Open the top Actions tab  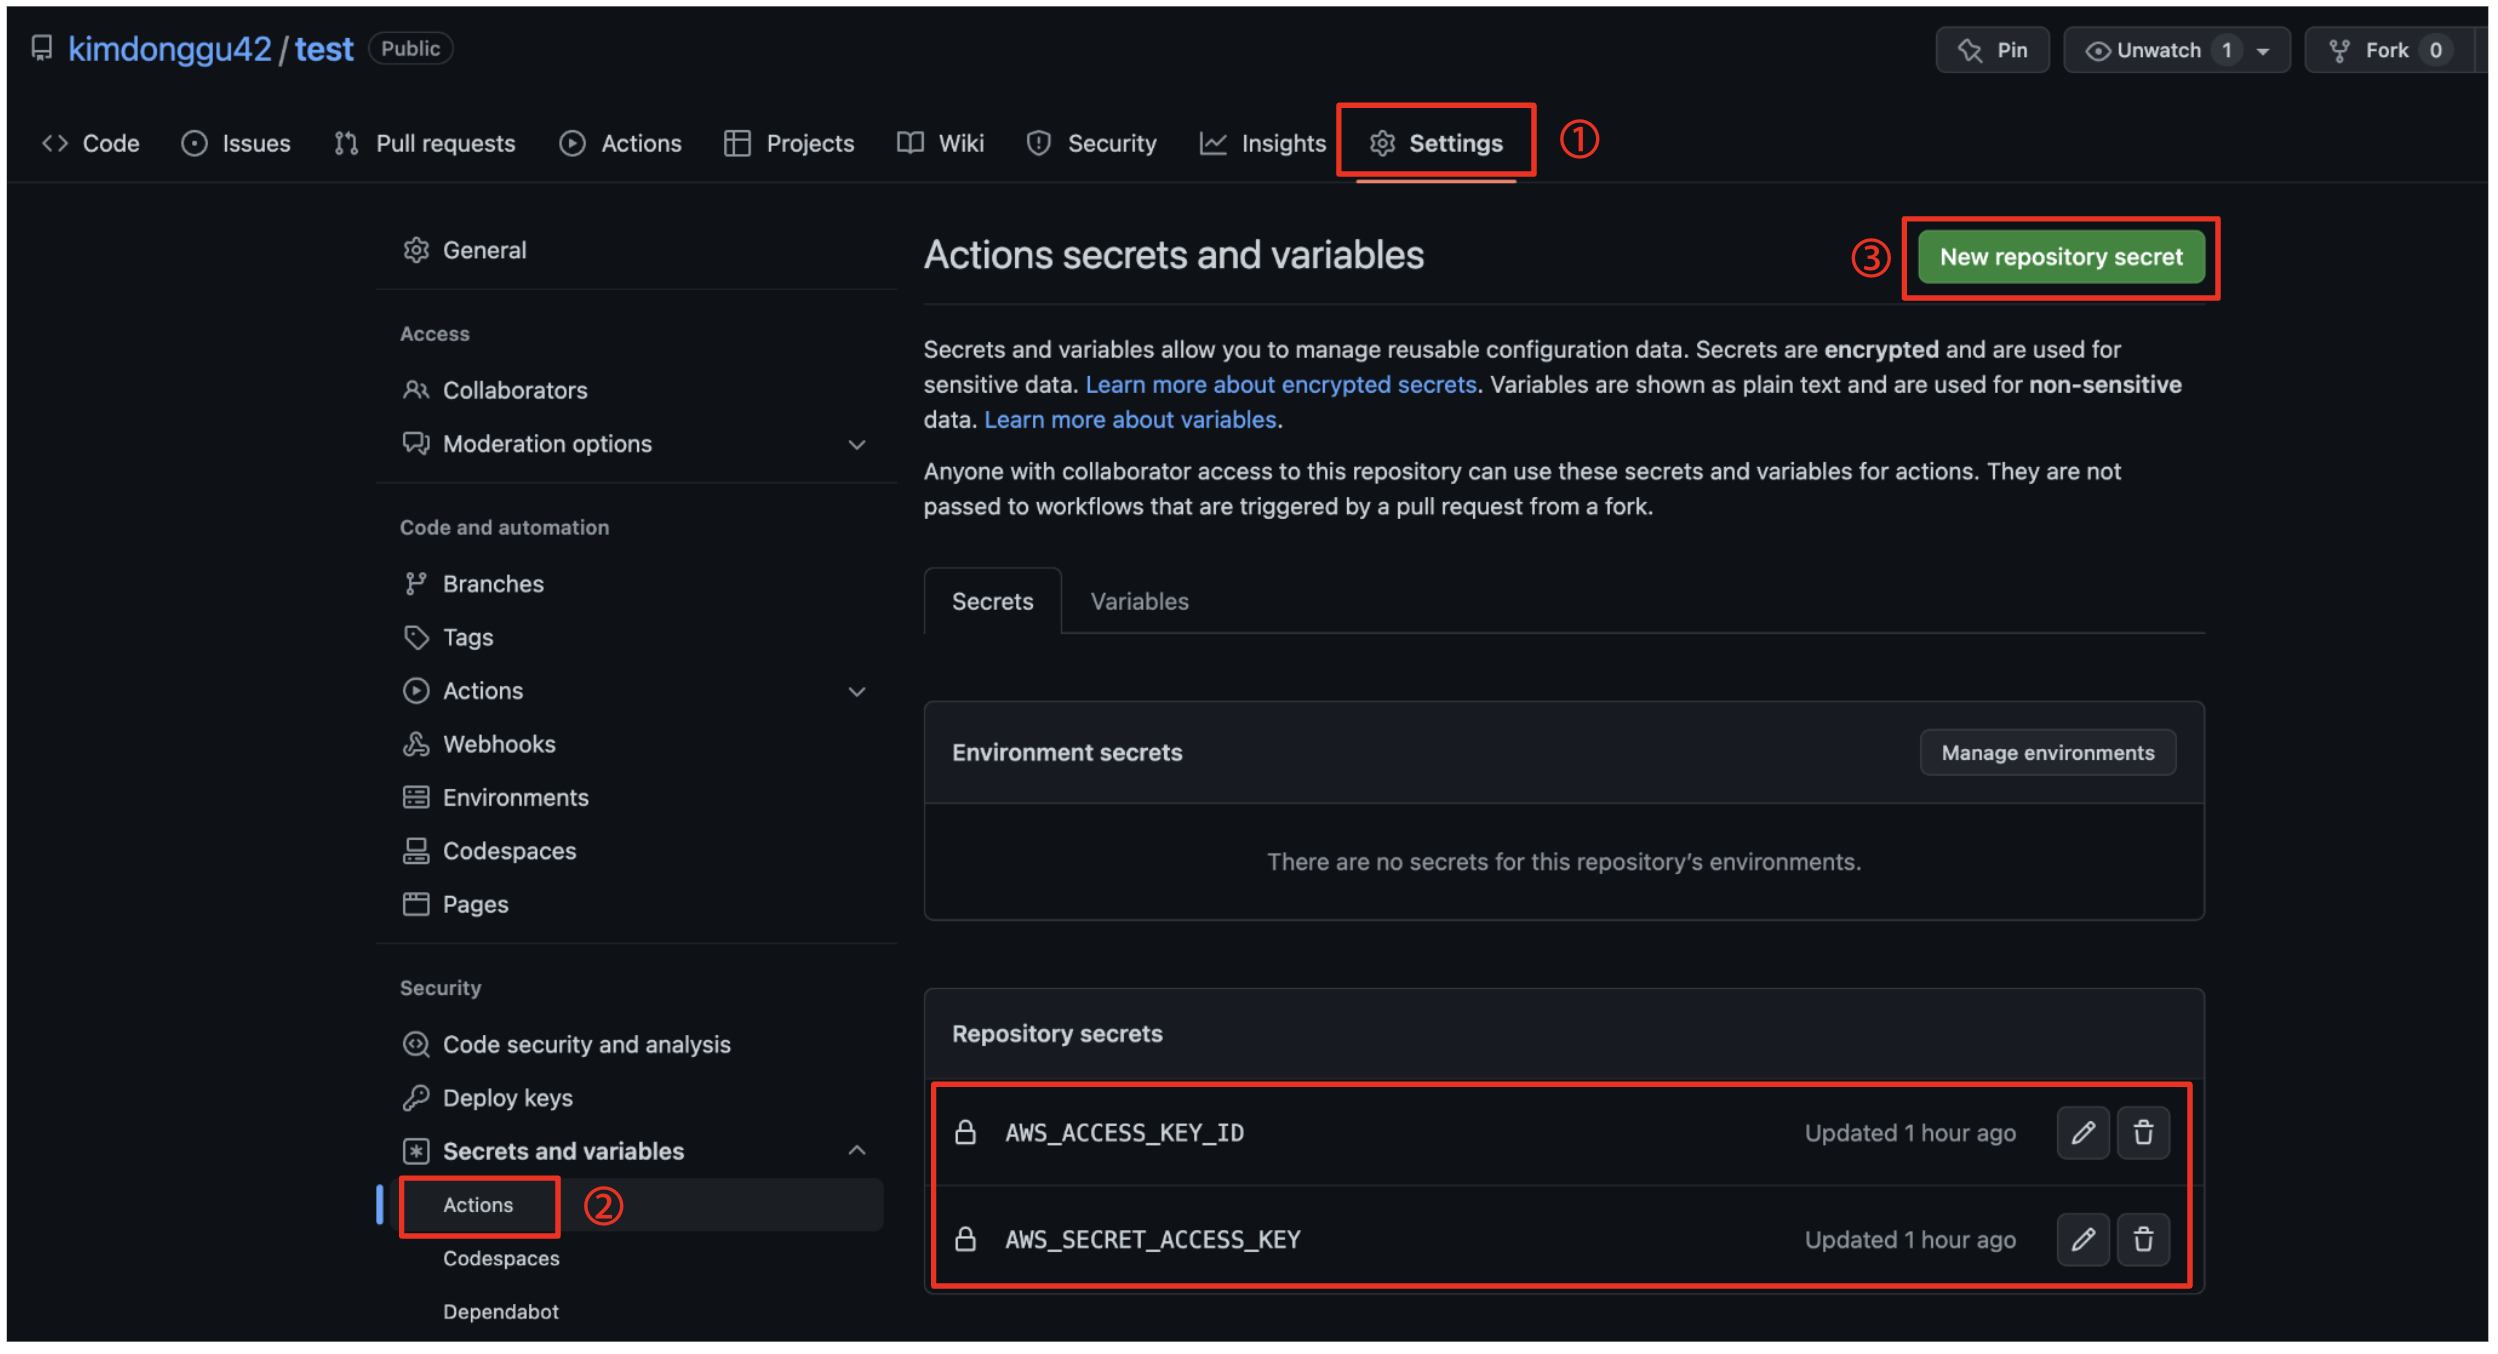(621, 144)
